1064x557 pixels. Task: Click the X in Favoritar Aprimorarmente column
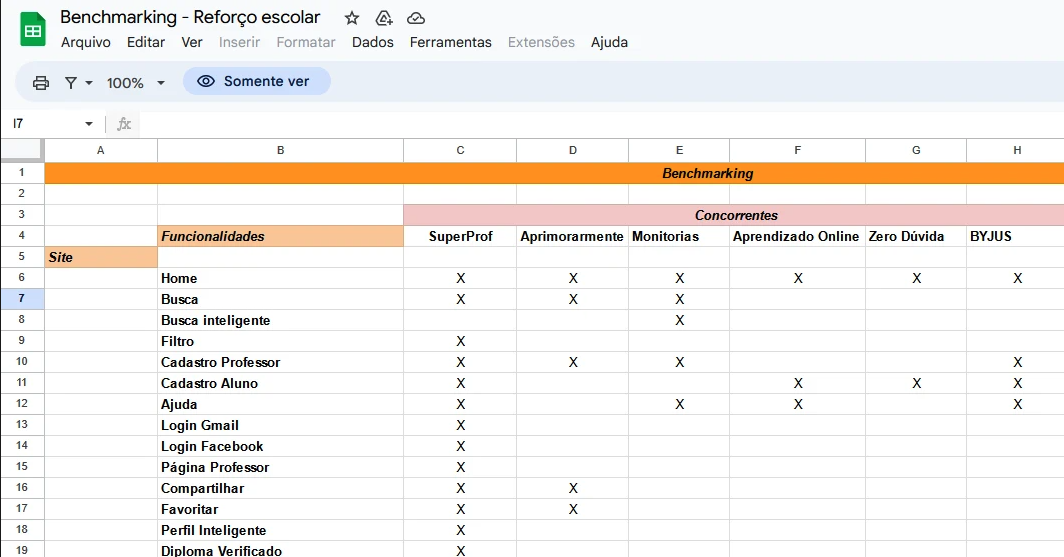tap(573, 510)
